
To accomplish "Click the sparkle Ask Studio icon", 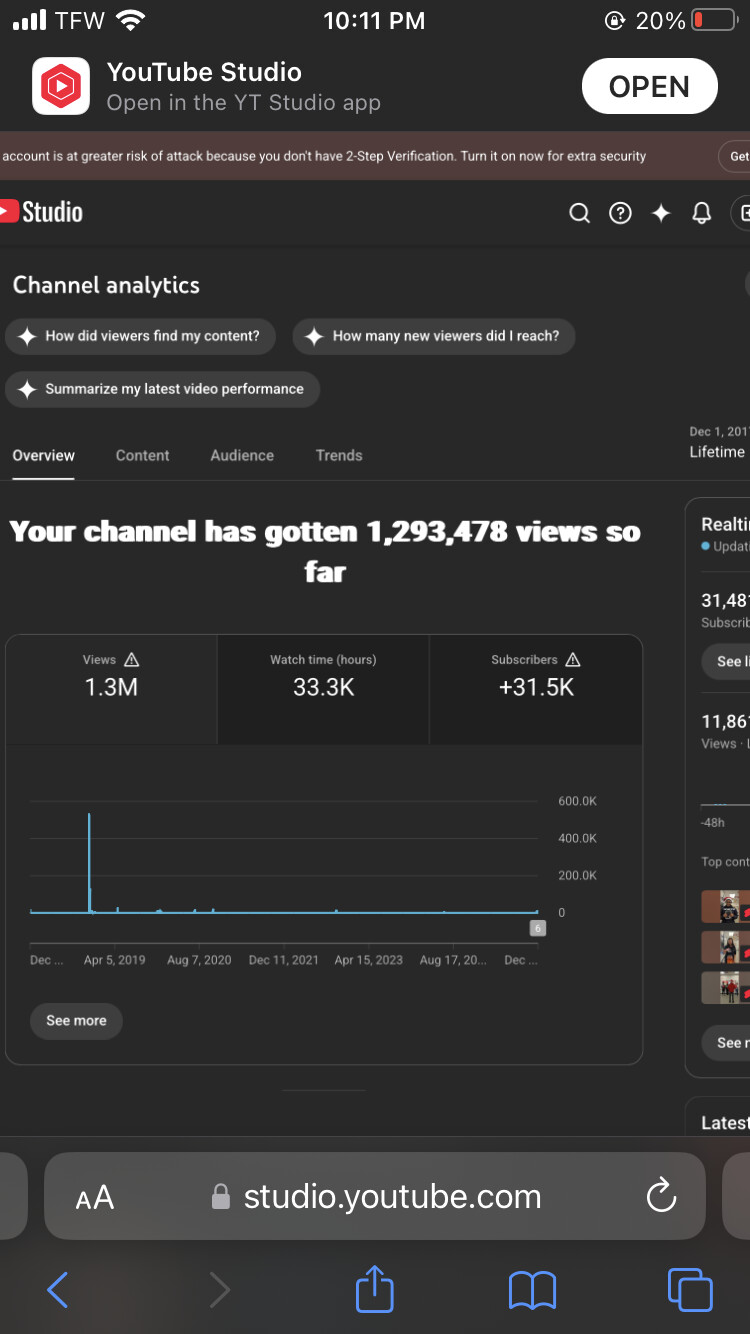I will click(661, 213).
